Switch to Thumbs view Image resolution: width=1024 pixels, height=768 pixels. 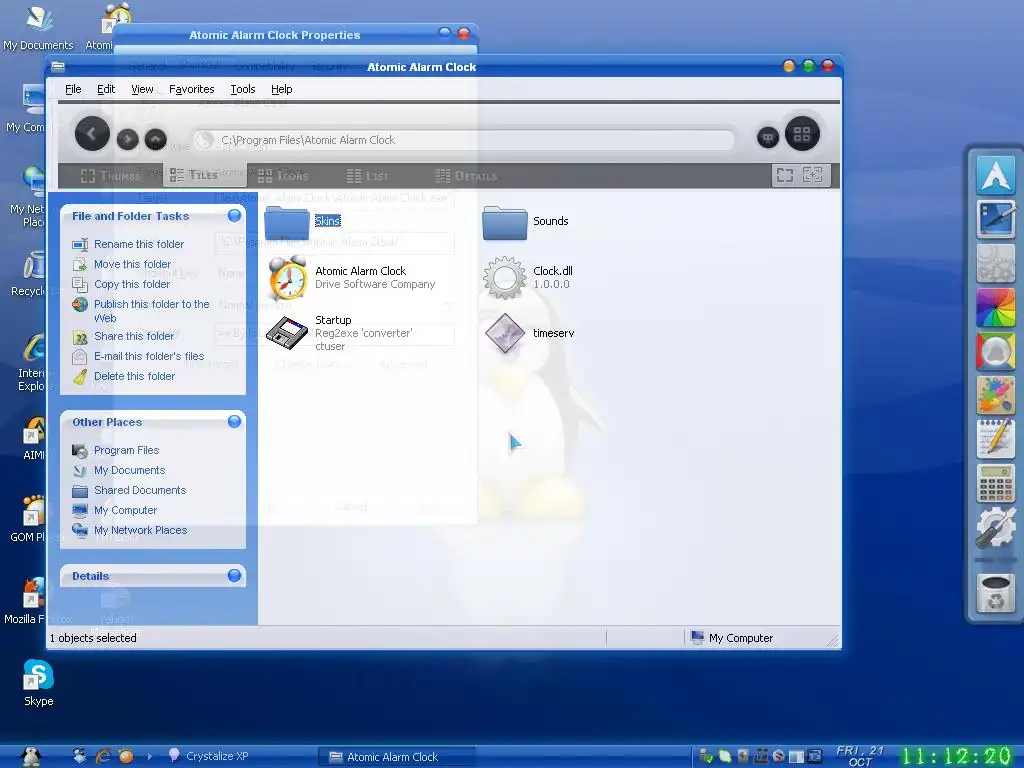click(x=110, y=175)
